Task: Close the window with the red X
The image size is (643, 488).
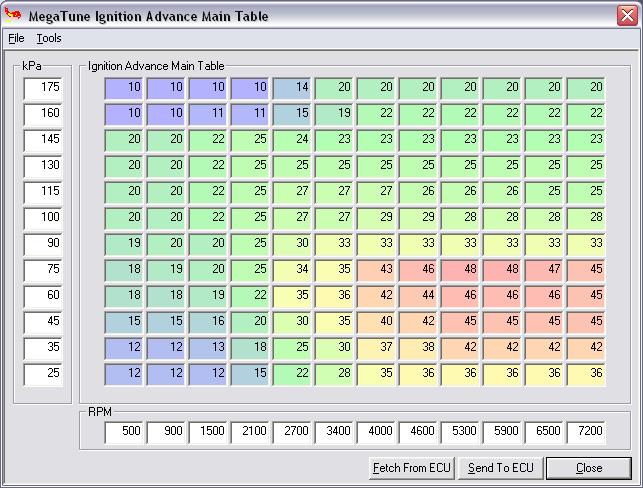Action: [627, 16]
